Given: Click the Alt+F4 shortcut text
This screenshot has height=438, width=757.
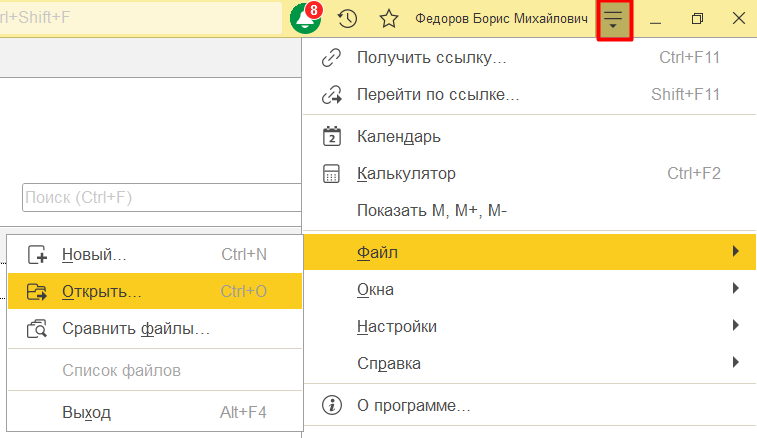Looking at the screenshot, I should [x=243, y=412].
